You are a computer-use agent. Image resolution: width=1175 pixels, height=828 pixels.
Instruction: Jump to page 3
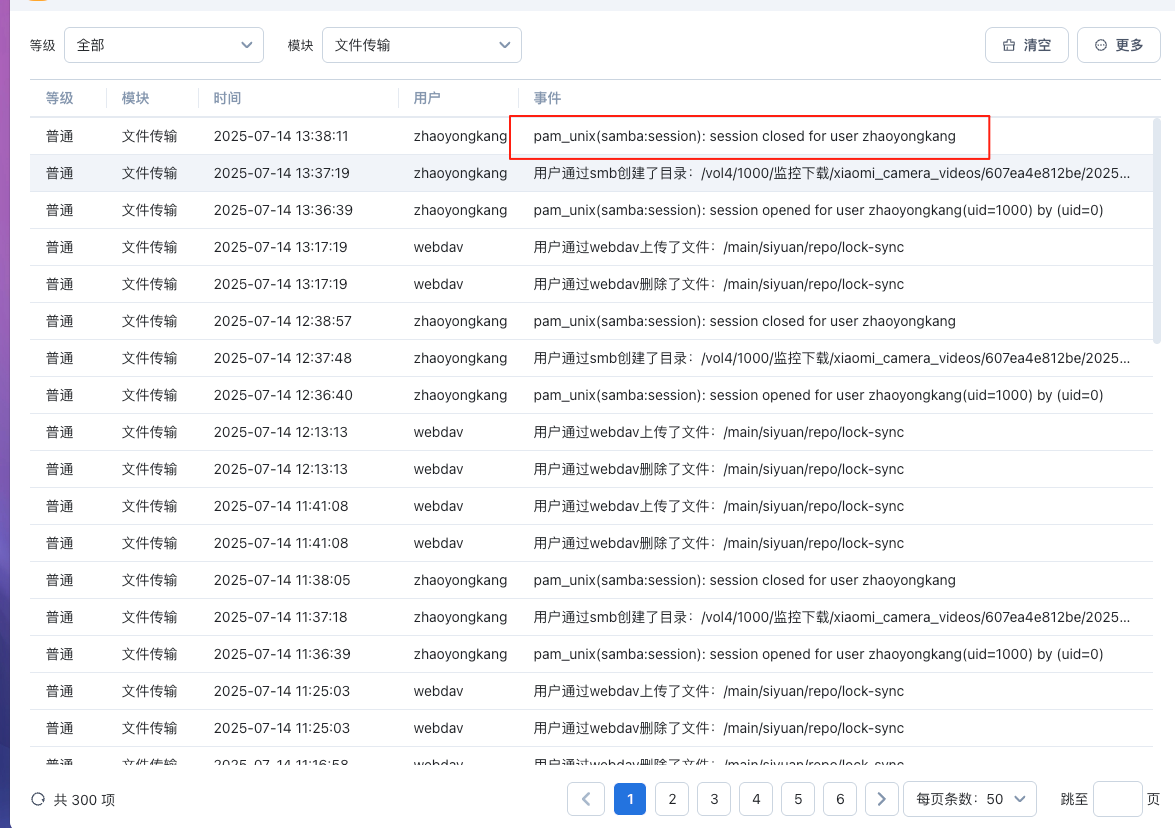tap(714, 799)
